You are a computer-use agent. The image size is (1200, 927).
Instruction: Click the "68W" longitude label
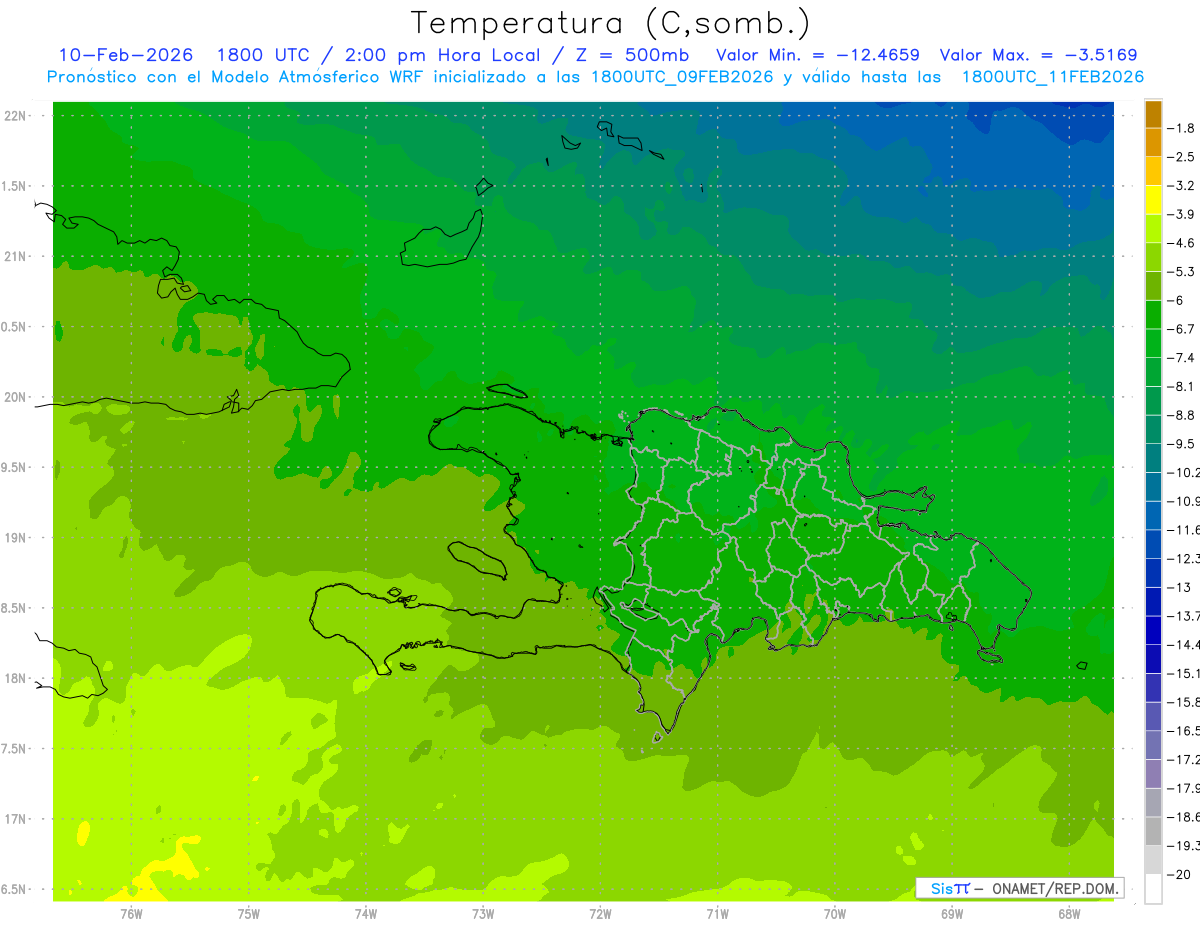point(1069,913)
